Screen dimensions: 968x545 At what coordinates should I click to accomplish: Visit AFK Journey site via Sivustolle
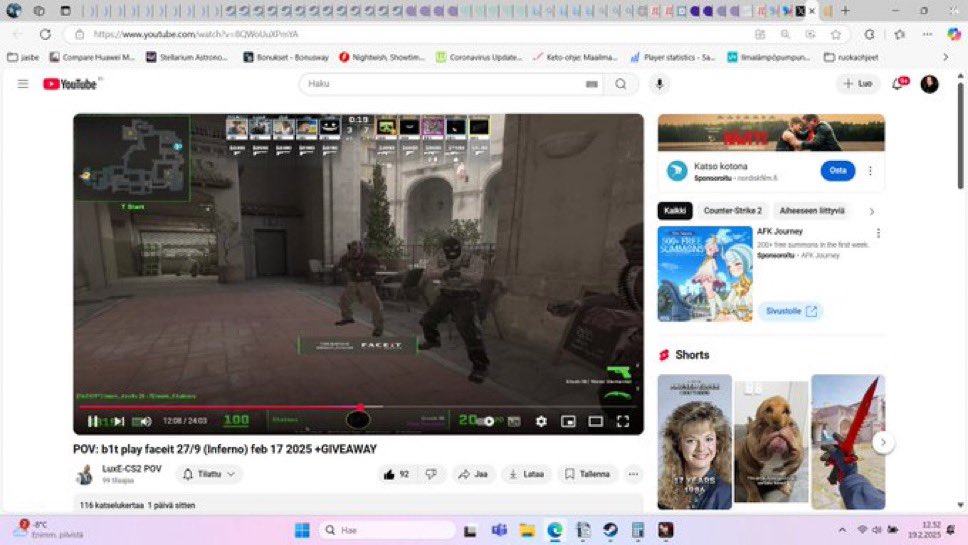[x=790, y=311]
